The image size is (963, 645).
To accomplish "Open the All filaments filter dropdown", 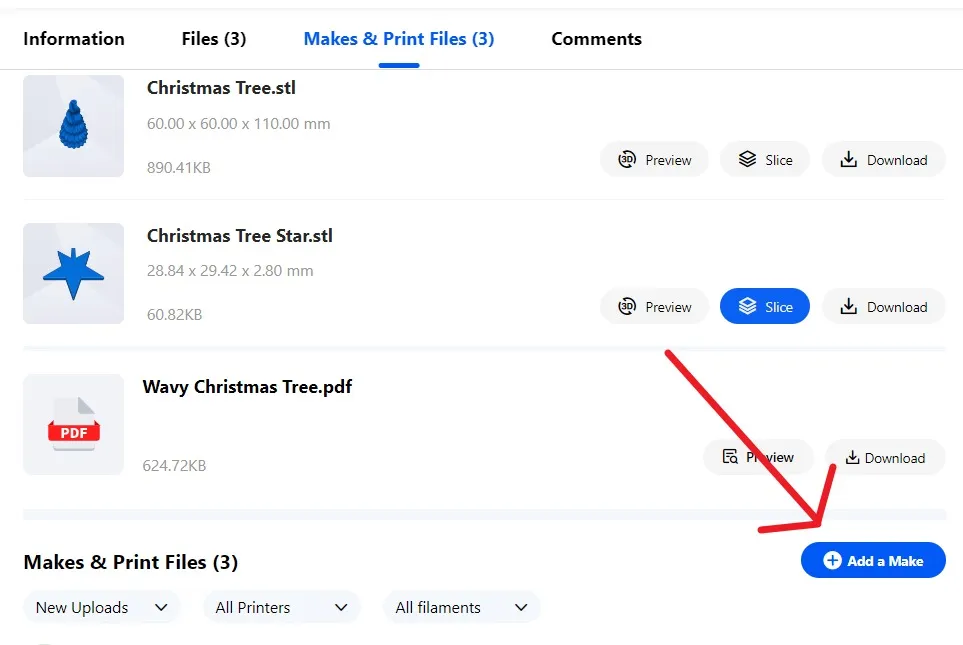I will pyautogui.click(x=461, y=608).
